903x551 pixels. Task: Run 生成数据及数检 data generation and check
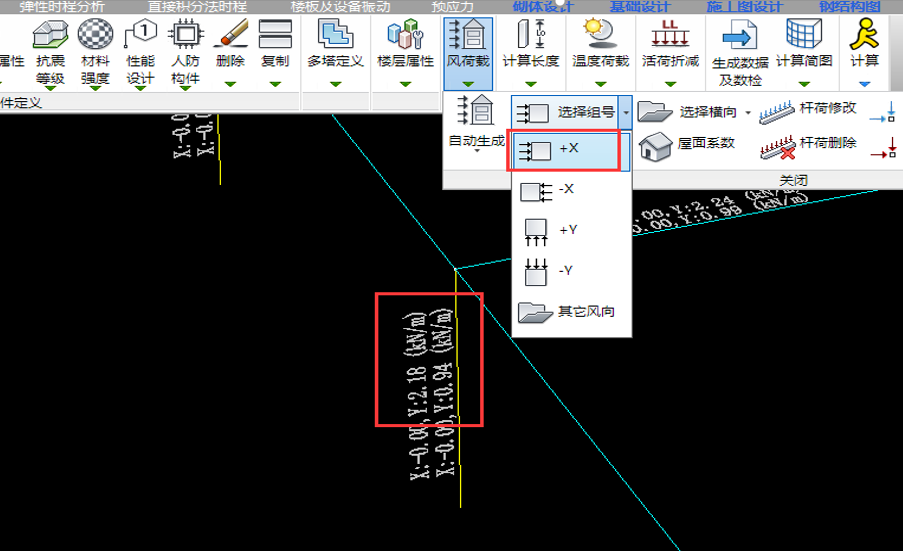tap(741, 52)
